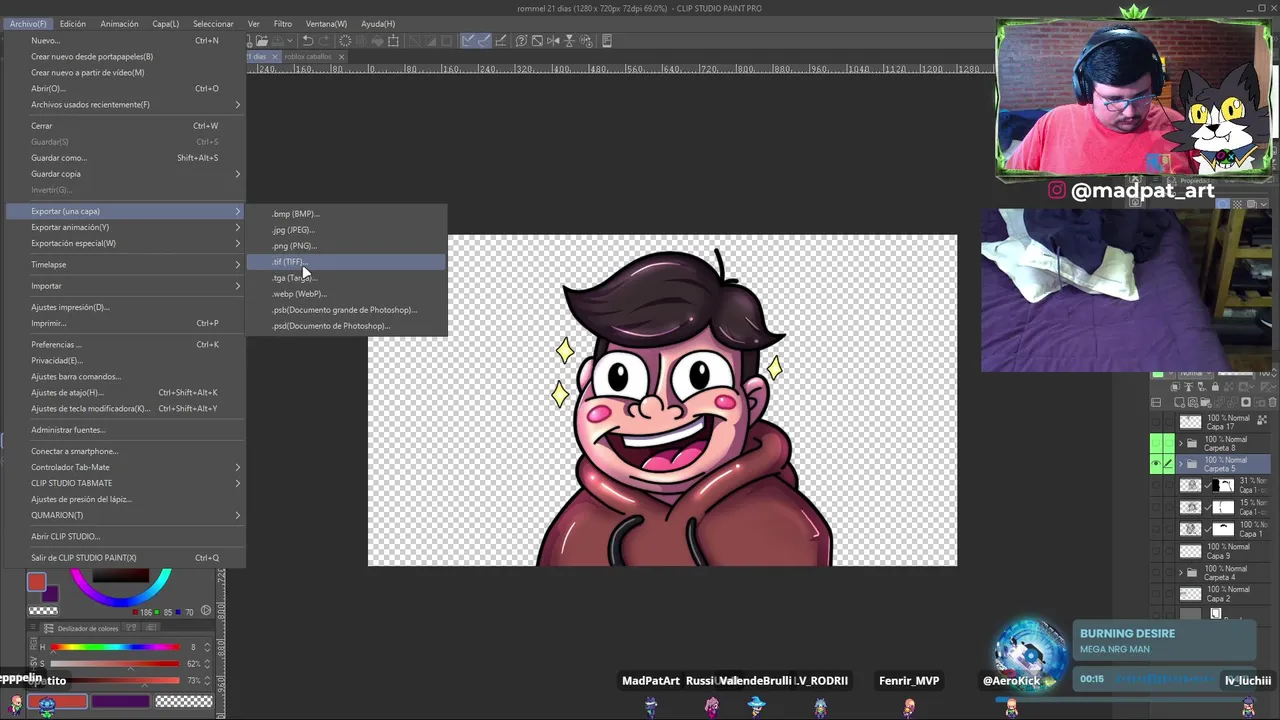Click the circled play icon beside RGB values

pos(206,610)
